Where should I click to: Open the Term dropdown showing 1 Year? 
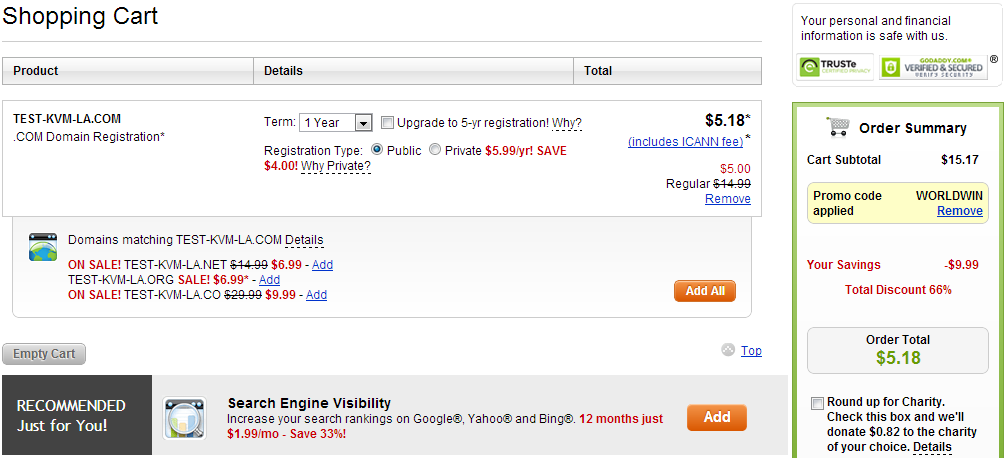[x=336, y=123]
